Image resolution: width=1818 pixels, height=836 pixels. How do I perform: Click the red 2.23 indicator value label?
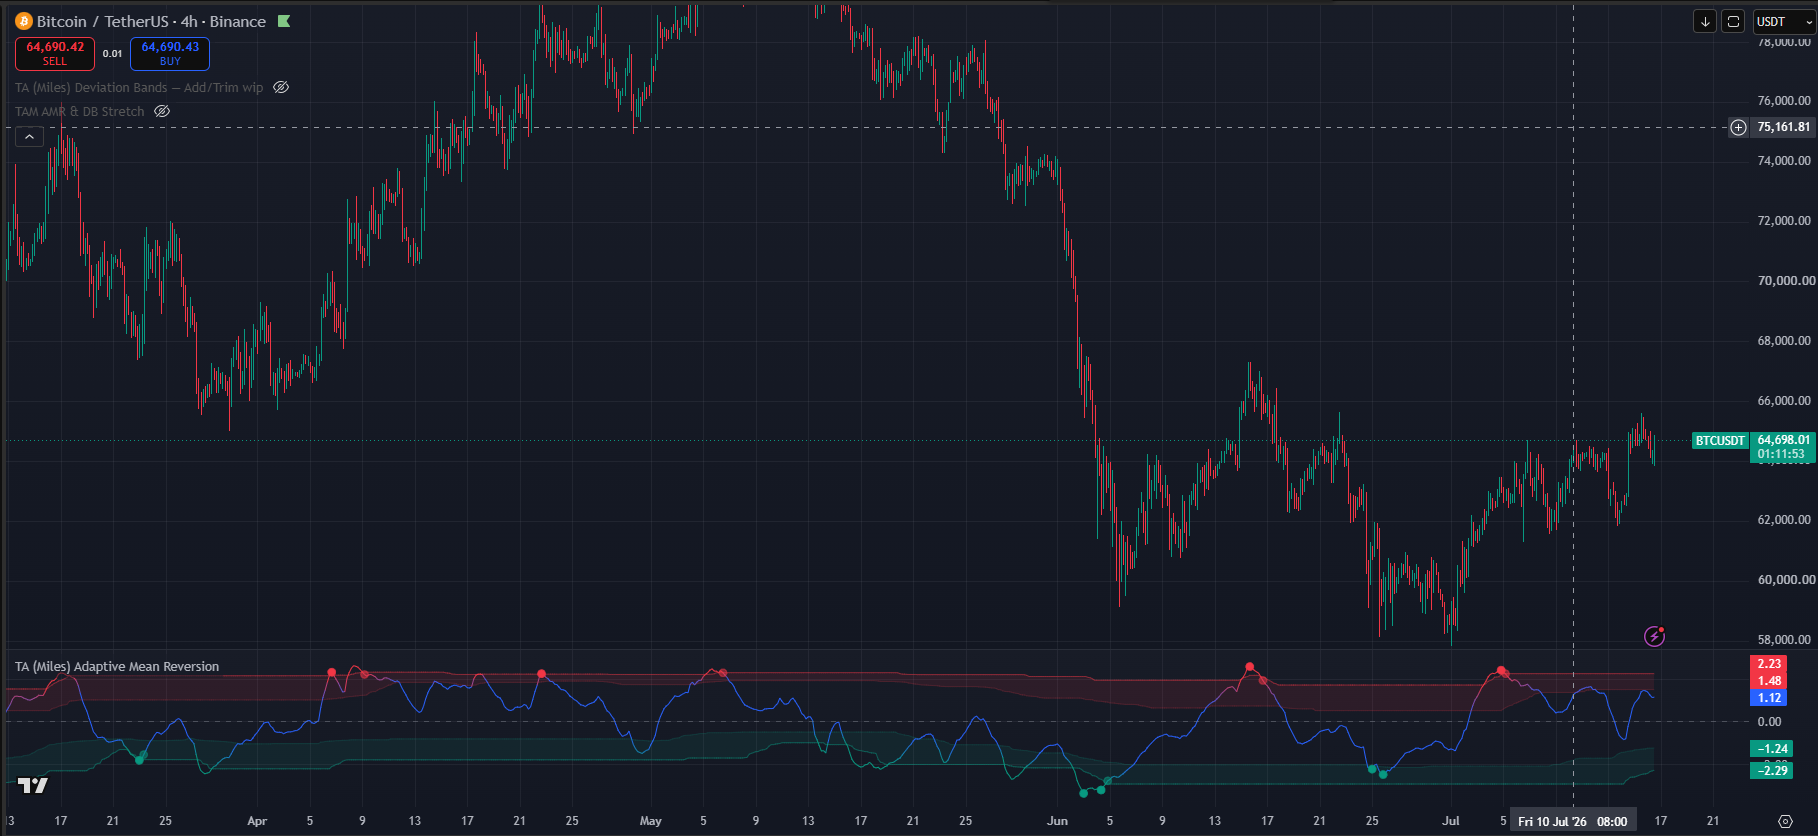pos(1769,664)
